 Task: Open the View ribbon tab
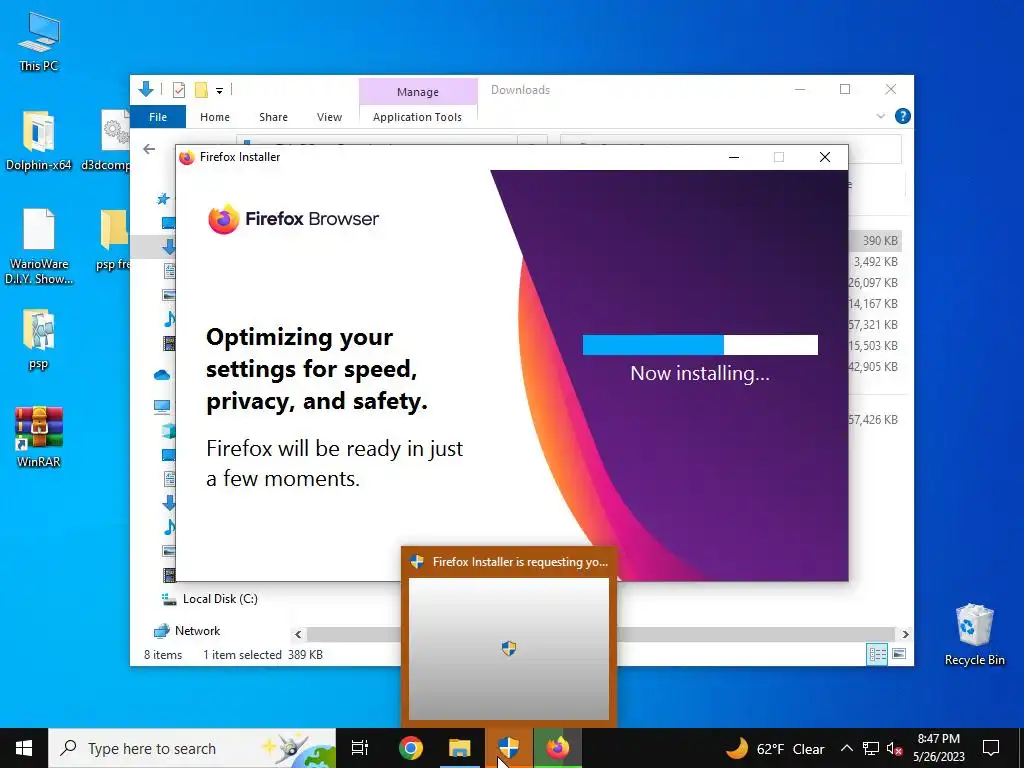click(329, 117)
